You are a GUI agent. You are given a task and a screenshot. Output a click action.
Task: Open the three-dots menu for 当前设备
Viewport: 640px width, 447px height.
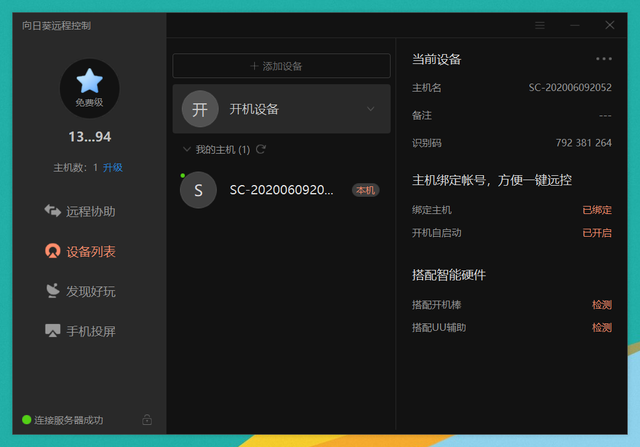pyautogui.click(x=604, y=59)
